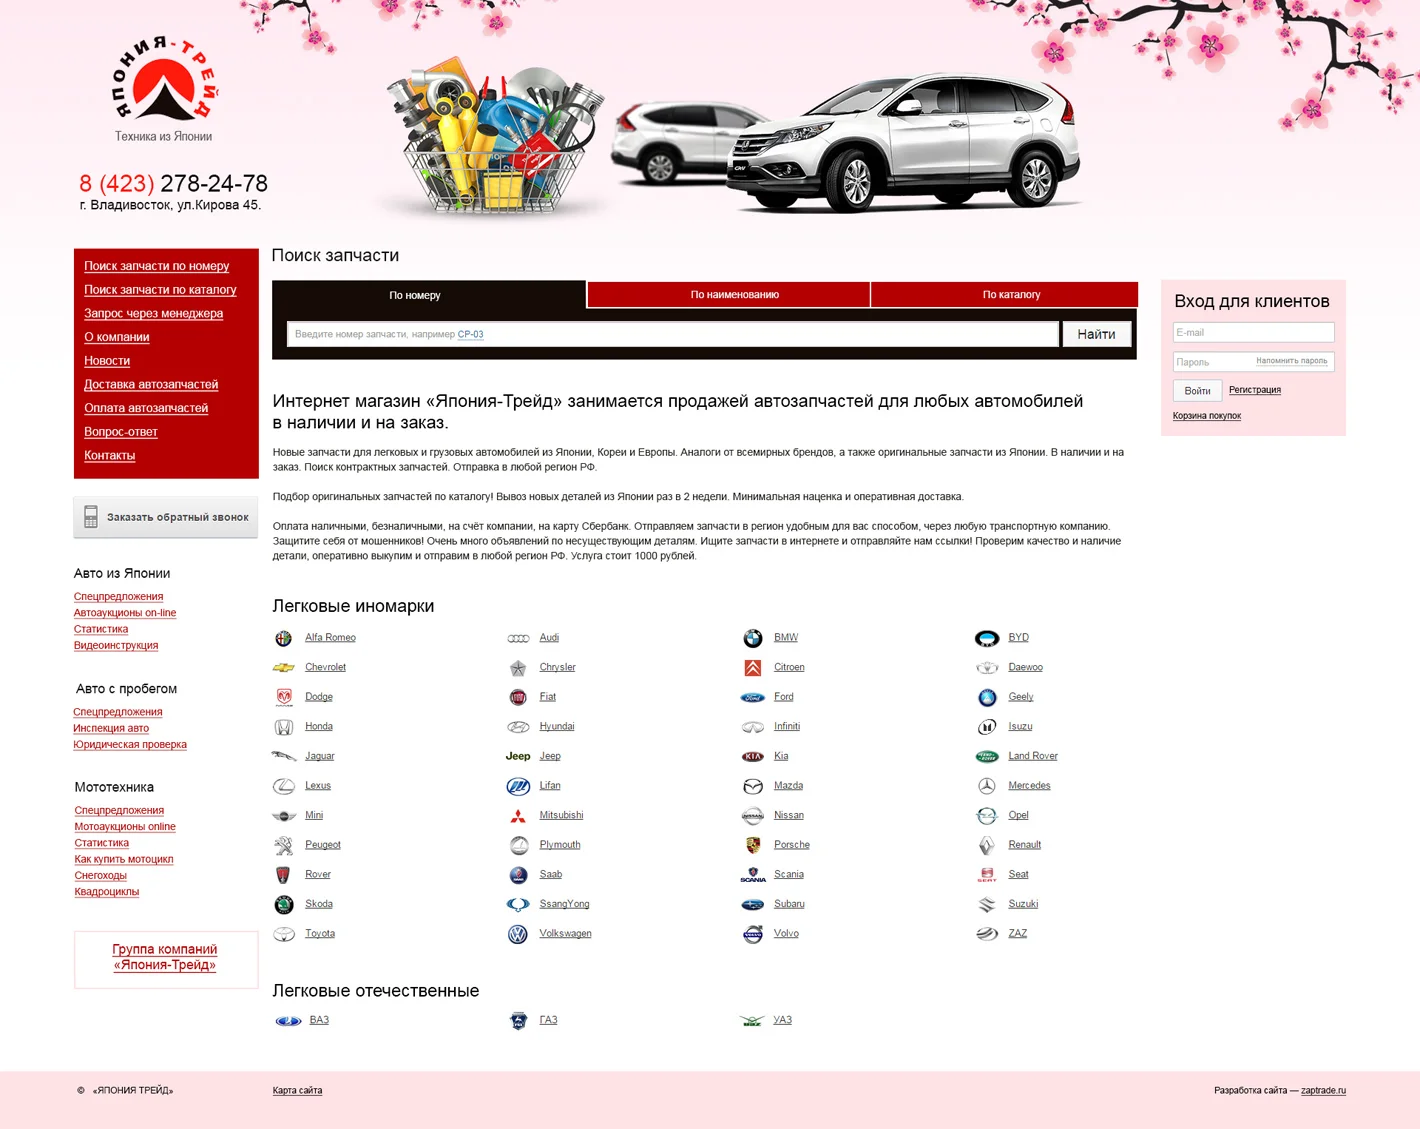Open Инспекция авто link
1420x1129 pixels.
pos(111,728)
